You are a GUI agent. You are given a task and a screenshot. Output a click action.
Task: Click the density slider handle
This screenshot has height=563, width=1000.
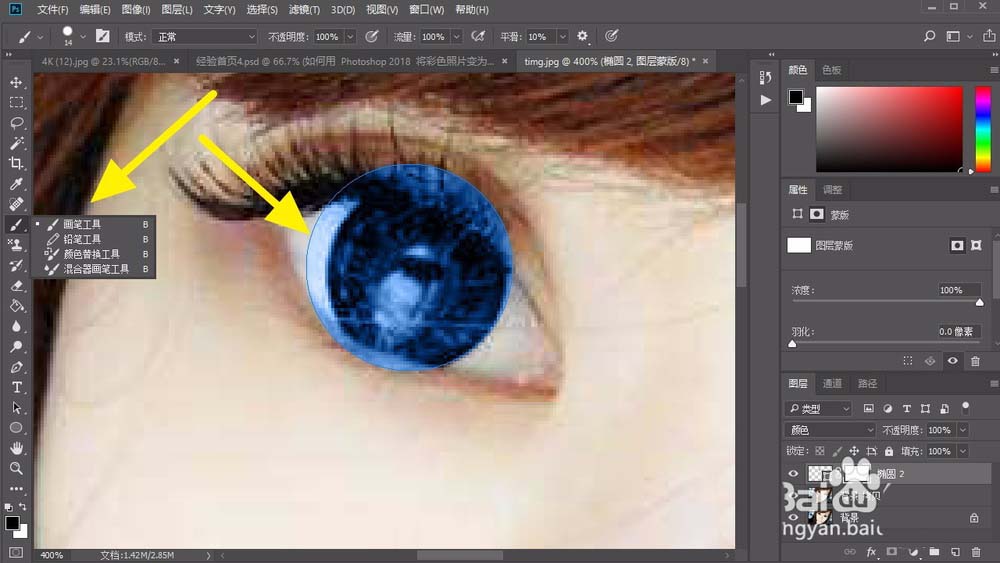tap(980, 302)
